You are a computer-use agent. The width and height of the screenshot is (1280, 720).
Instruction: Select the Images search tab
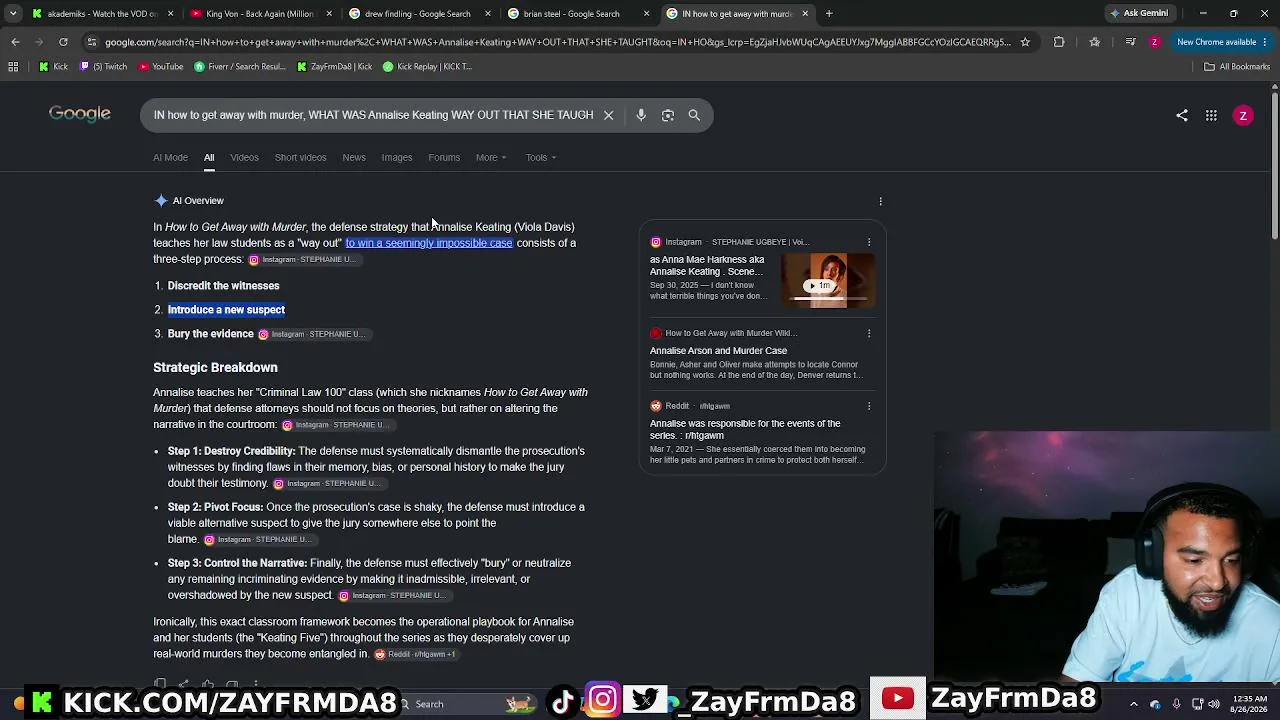(x=397, y=157)
